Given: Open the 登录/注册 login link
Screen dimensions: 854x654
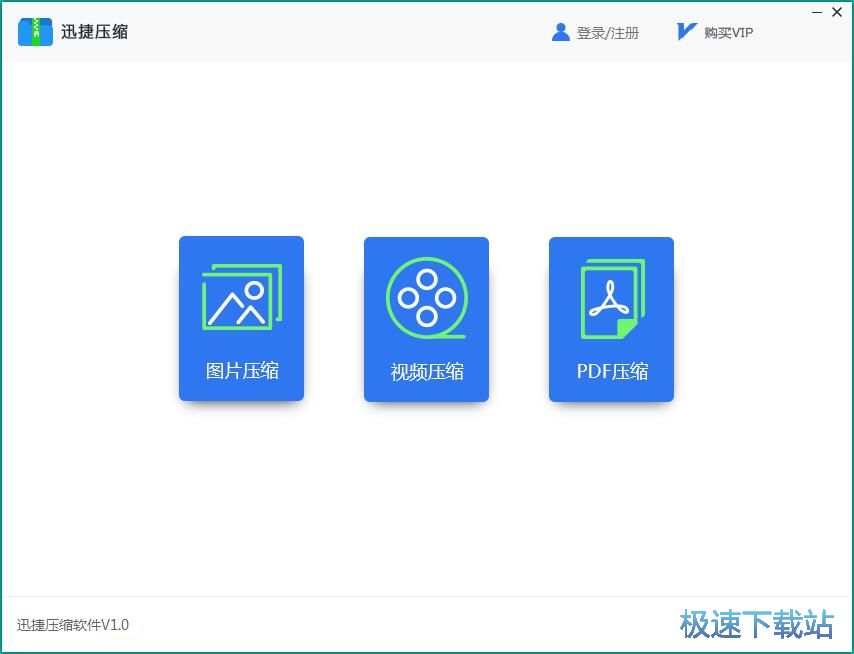Looking at the screenshot, I should (608, 33).
